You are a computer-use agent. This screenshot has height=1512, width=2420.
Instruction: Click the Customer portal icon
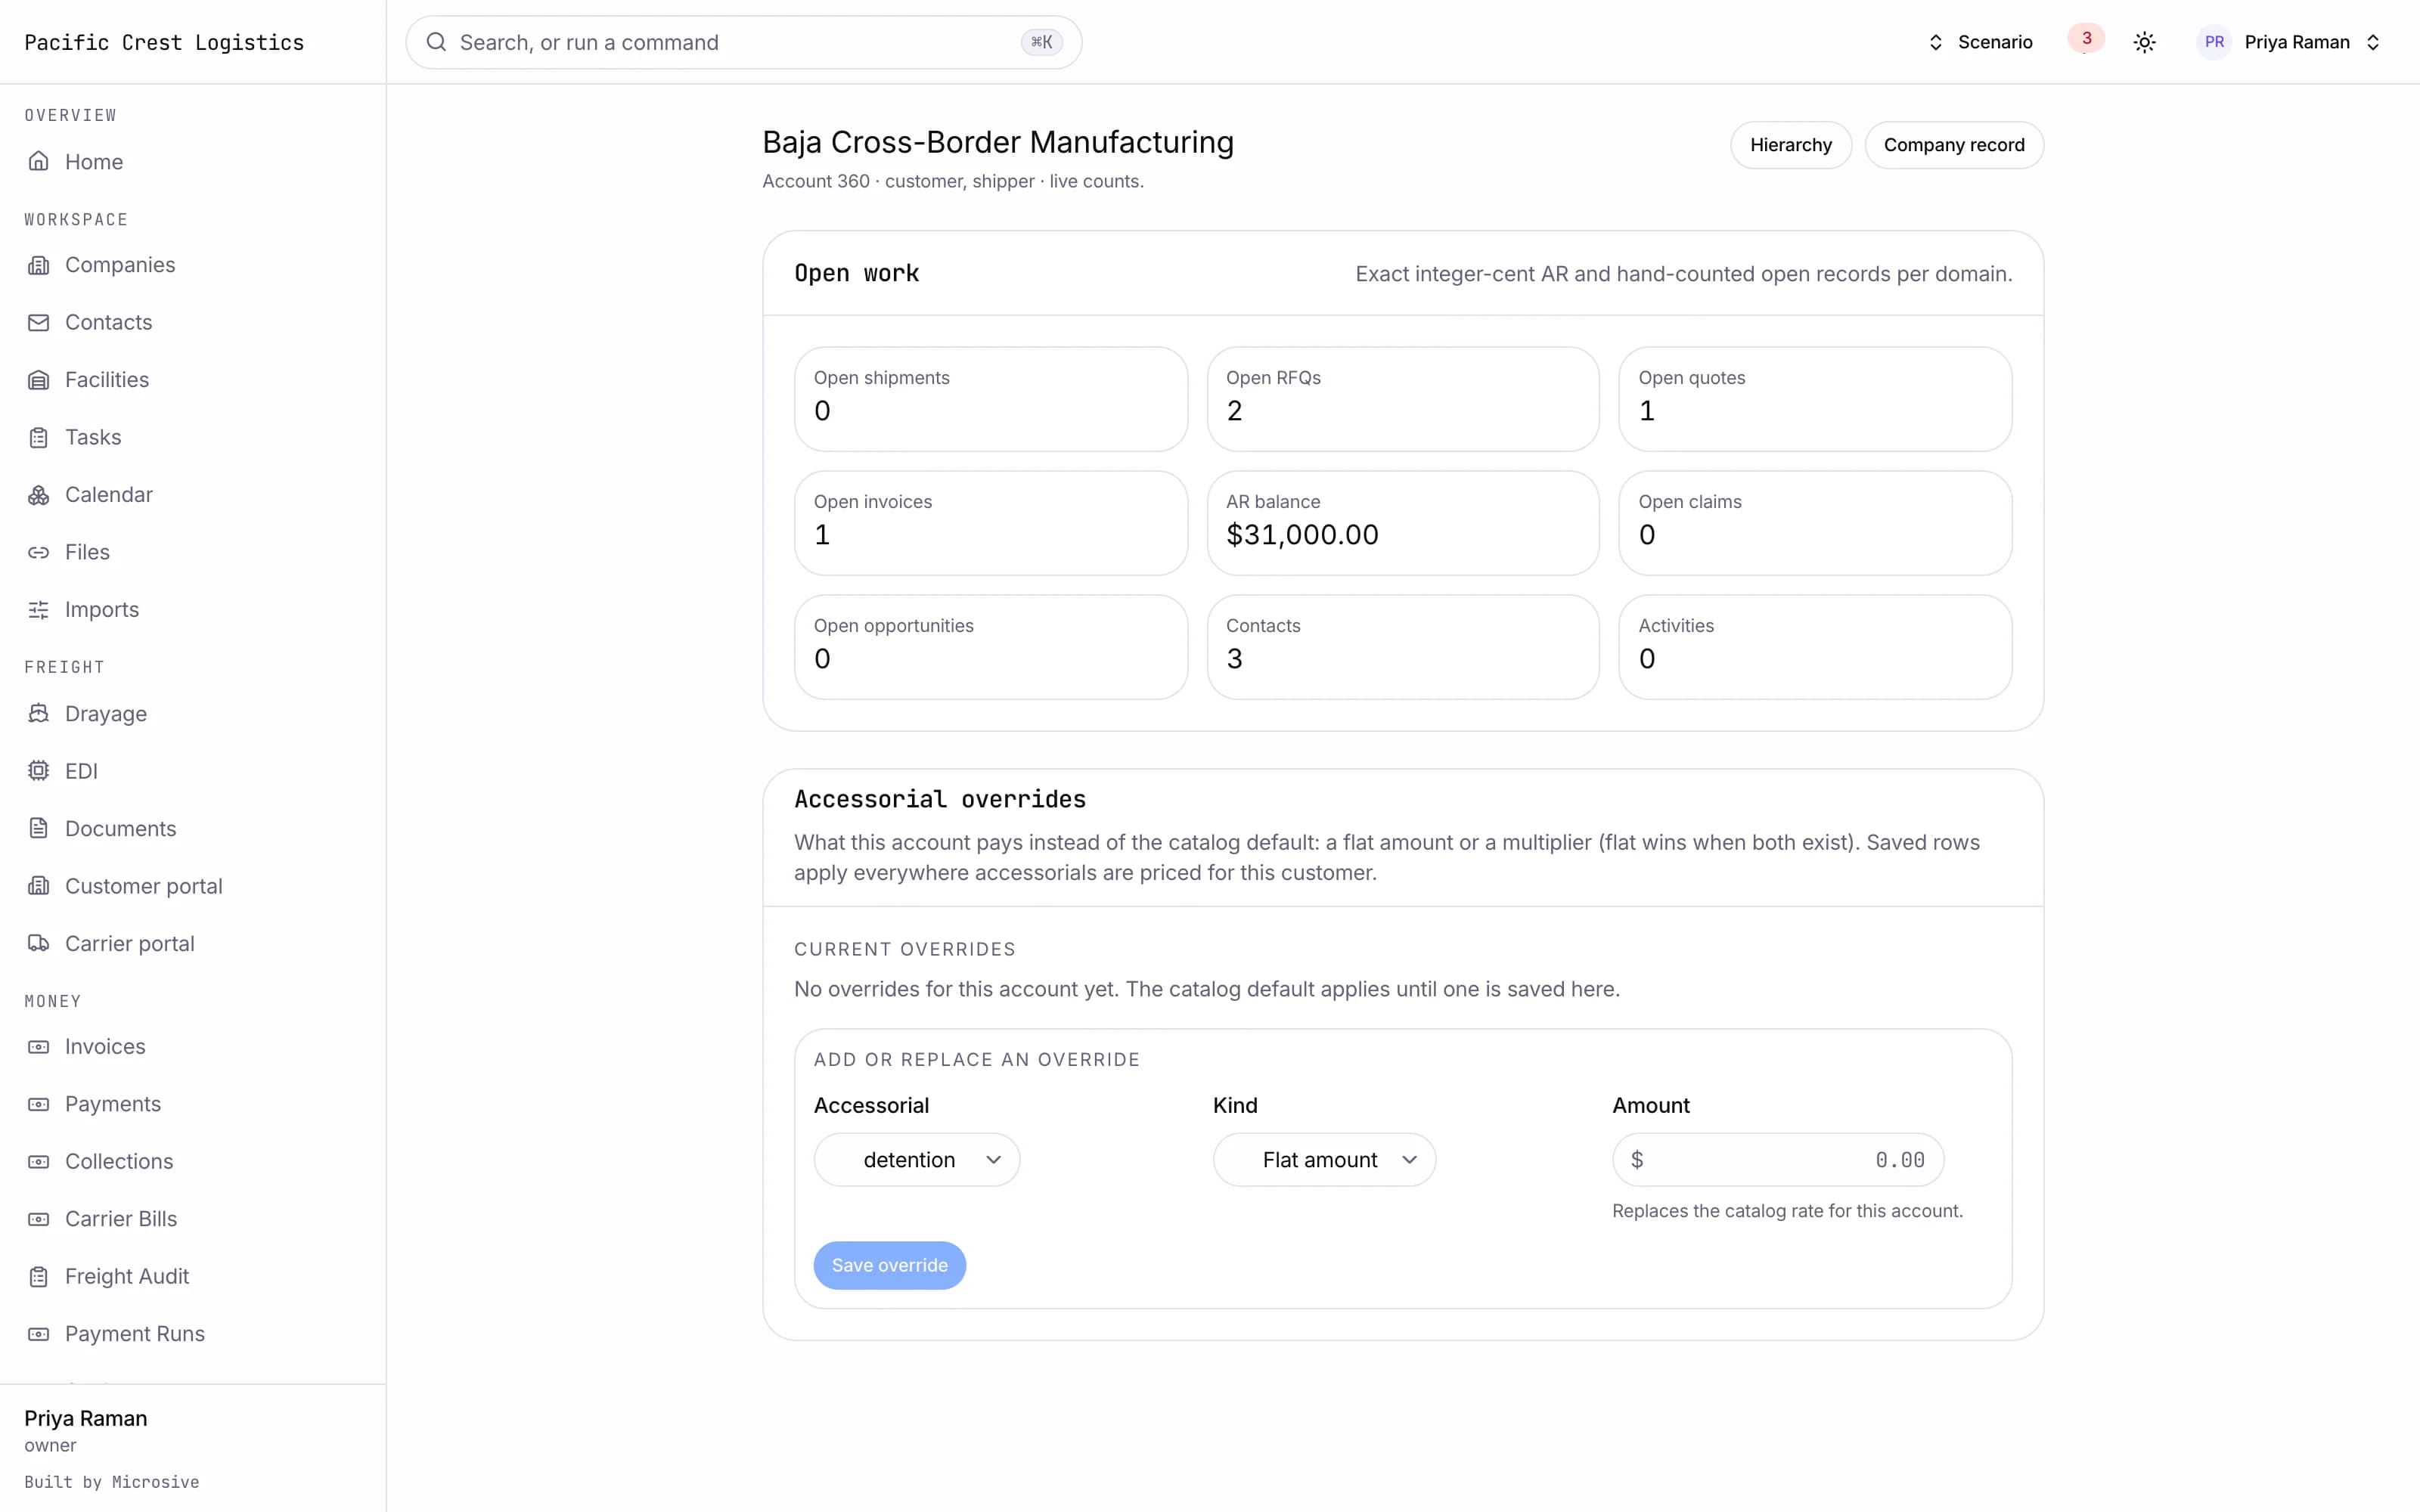(38, 886)
